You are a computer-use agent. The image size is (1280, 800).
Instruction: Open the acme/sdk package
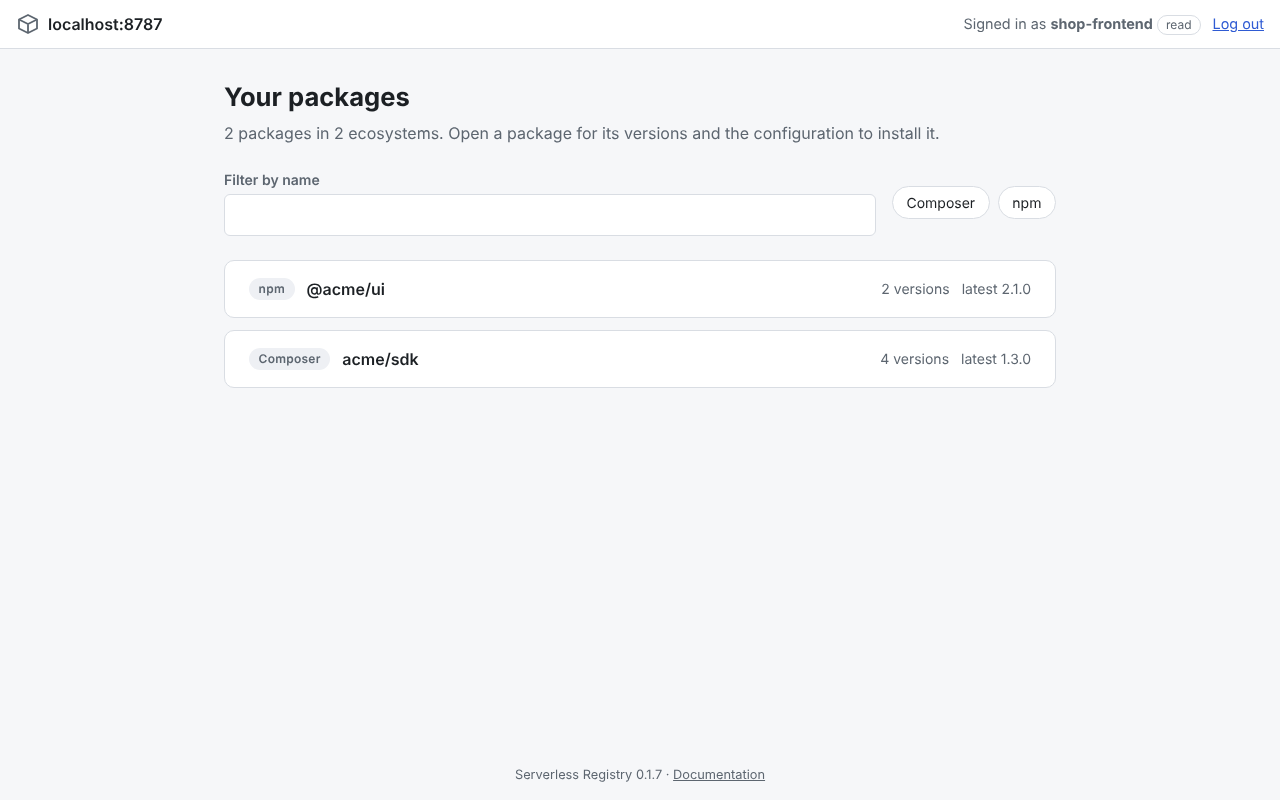[x=640, y=359]
